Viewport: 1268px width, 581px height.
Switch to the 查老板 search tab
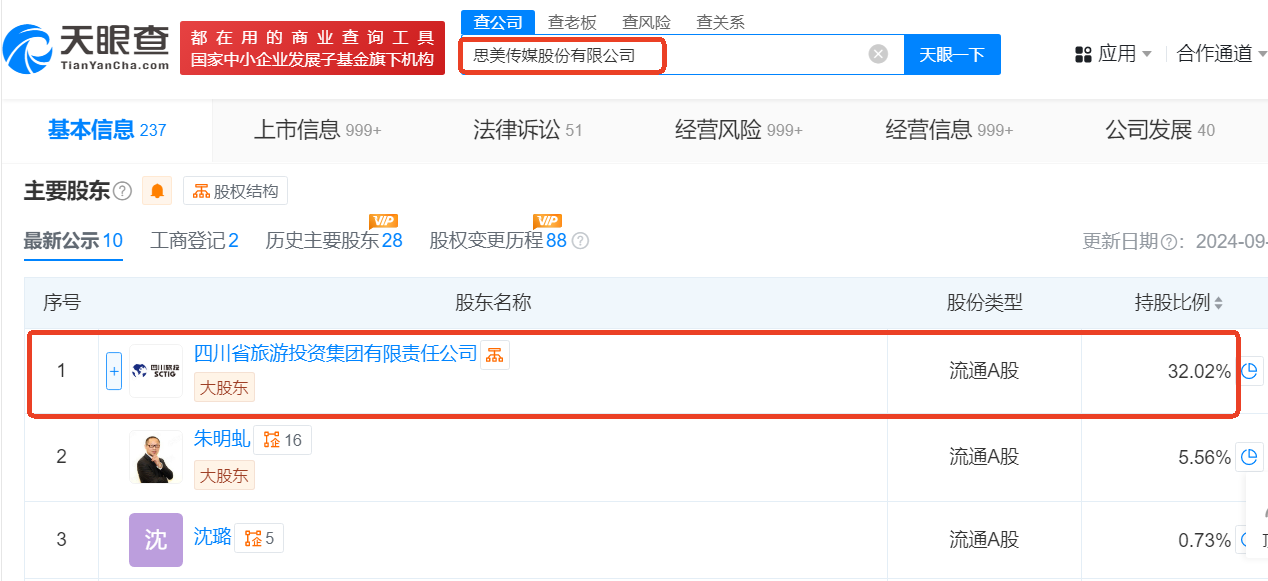pos(573,22)
